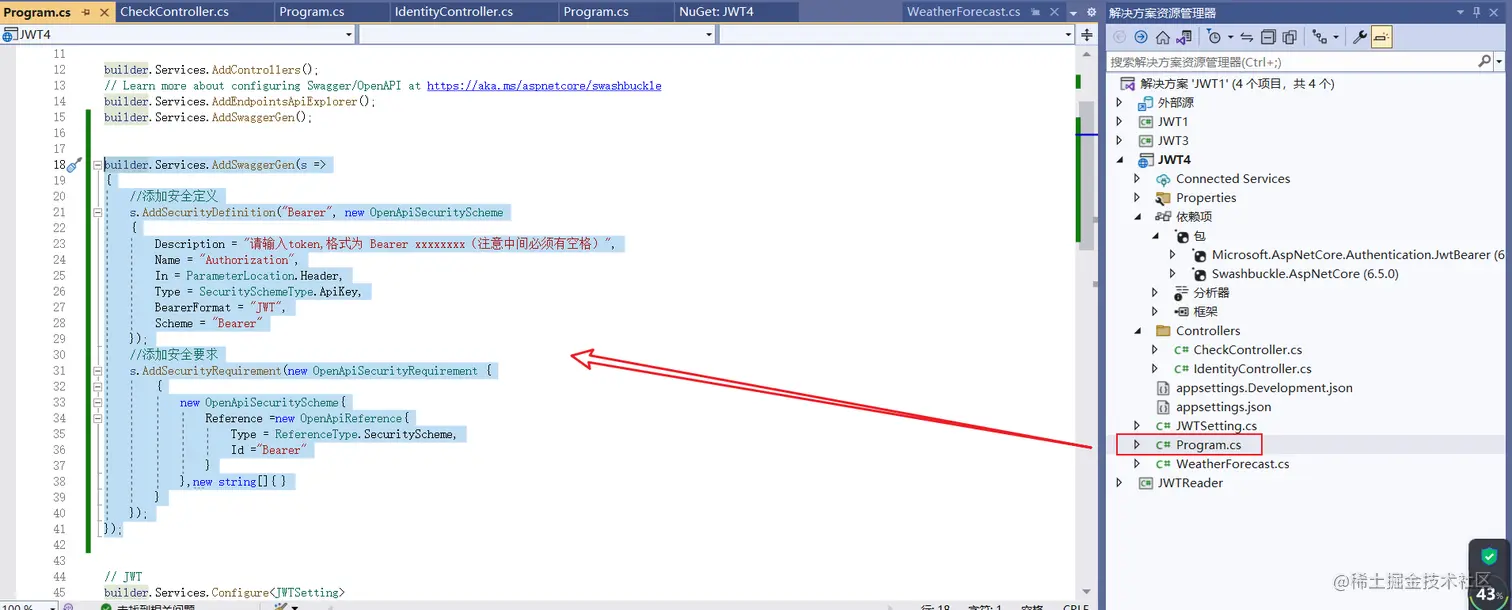The height and width of the screenshot is (610, 1512).
Task: Select Swashbuckle.AspNetCore (6.5.0) package
Action: (x=1304, y=274)
